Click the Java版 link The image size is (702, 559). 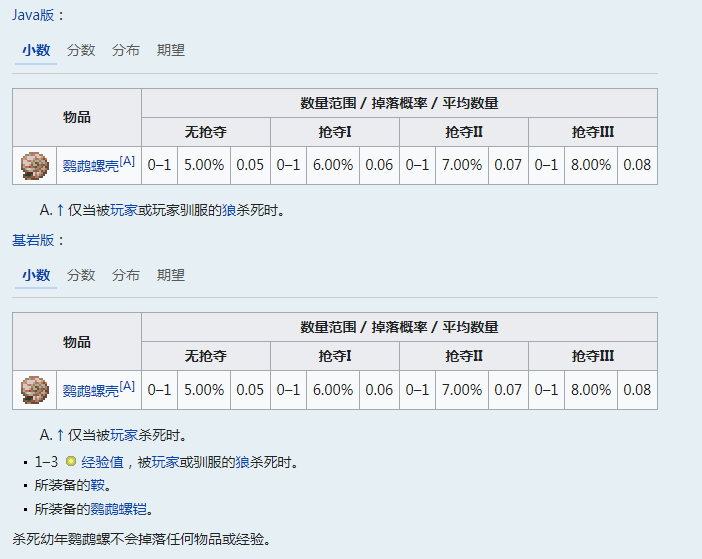tap(33, 15)
